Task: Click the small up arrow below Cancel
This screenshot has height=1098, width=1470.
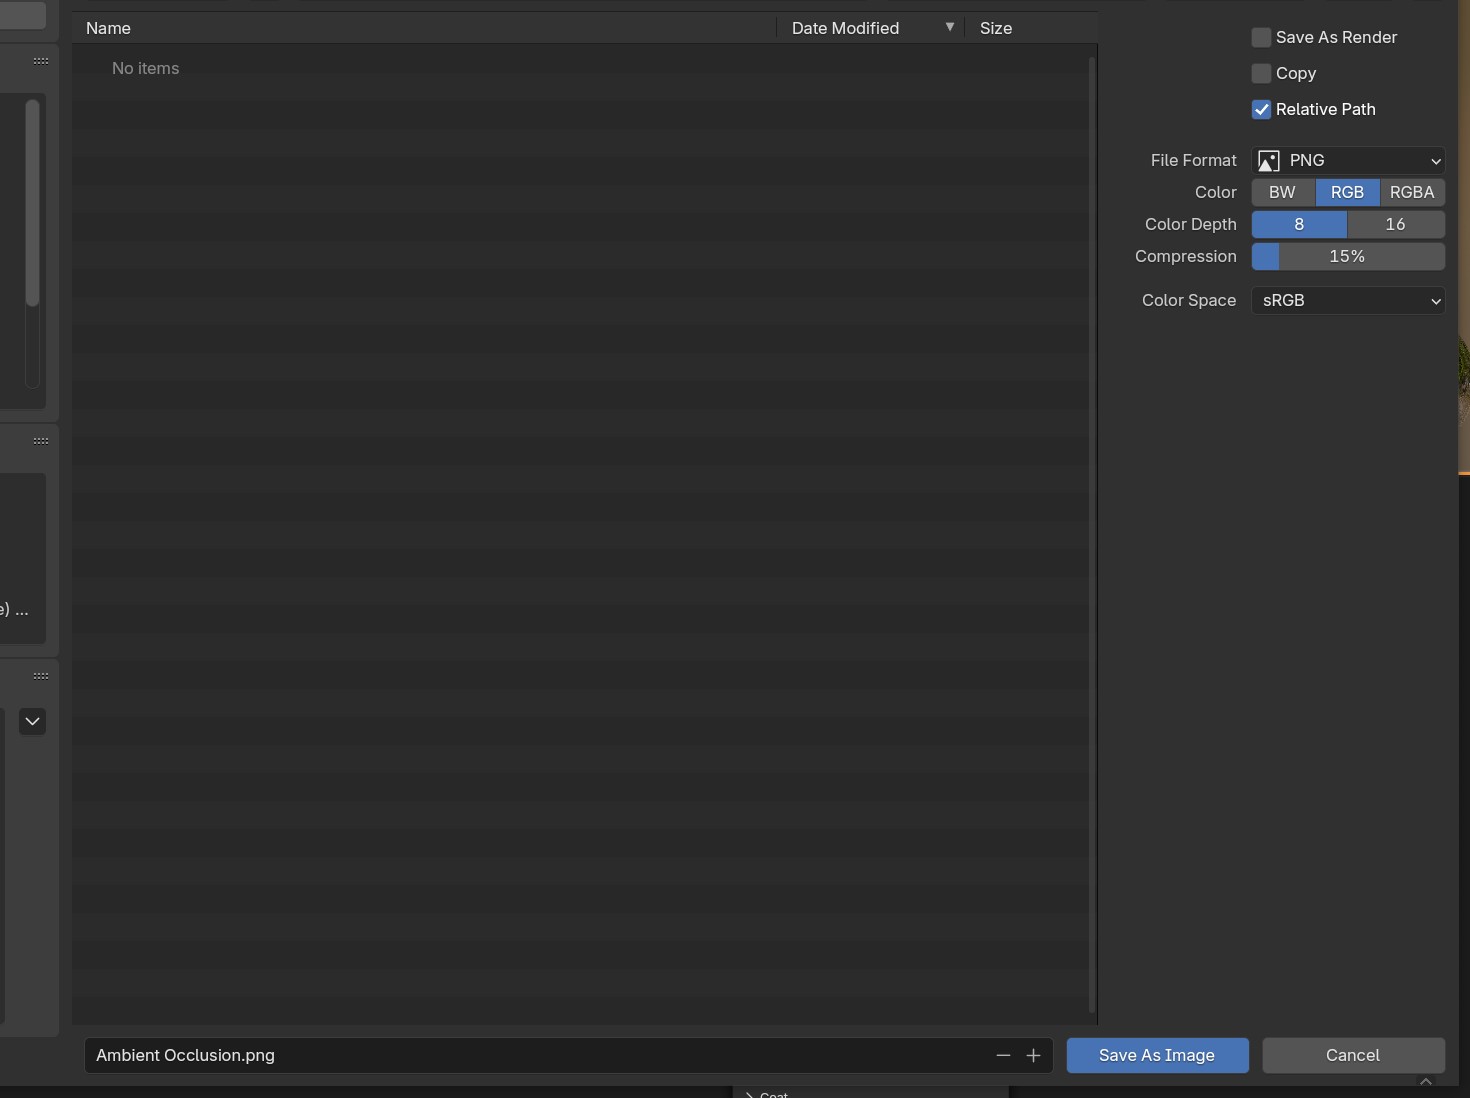Action: tap(1426, 1081)
